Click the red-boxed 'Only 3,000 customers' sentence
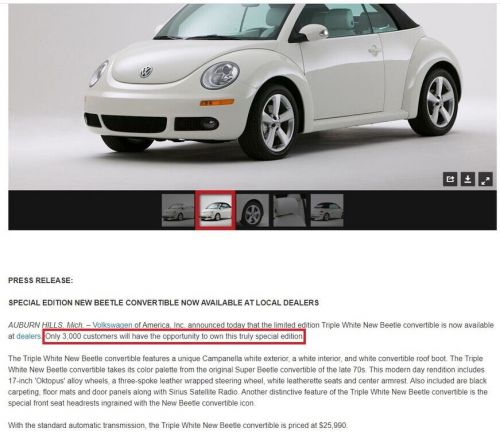500x440 pixels. (174, 336)
